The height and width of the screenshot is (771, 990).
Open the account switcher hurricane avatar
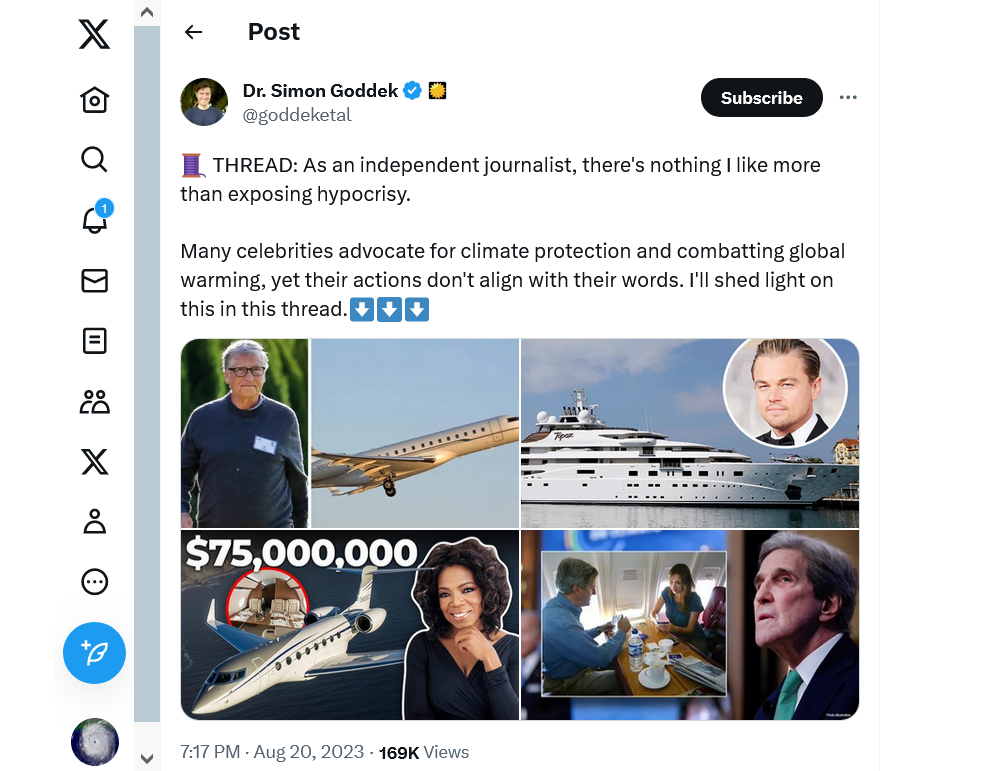pyautogui.click(x=95, y=742)
